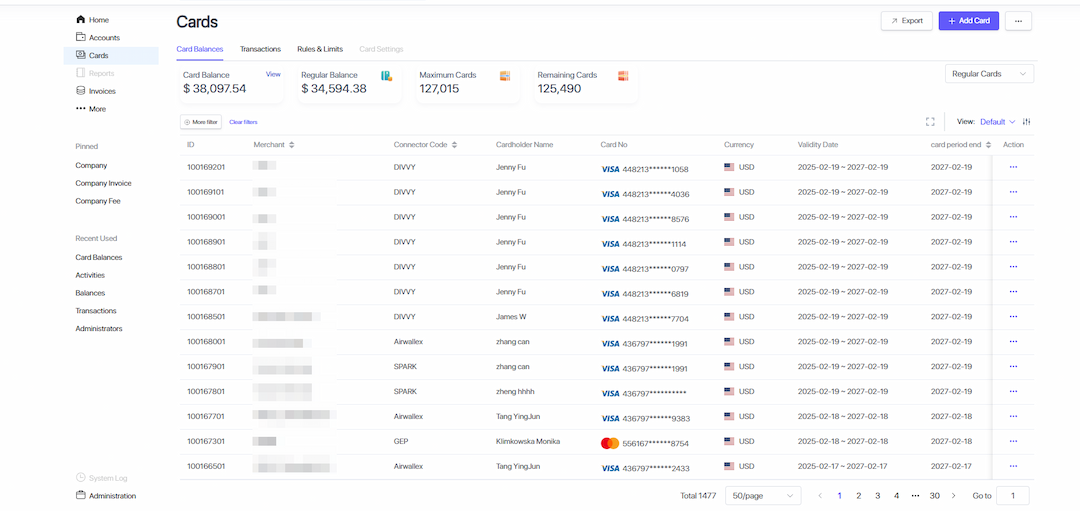Click the Clear filters link
This screenshot has width=1080, height=511.
click(243, 122)
